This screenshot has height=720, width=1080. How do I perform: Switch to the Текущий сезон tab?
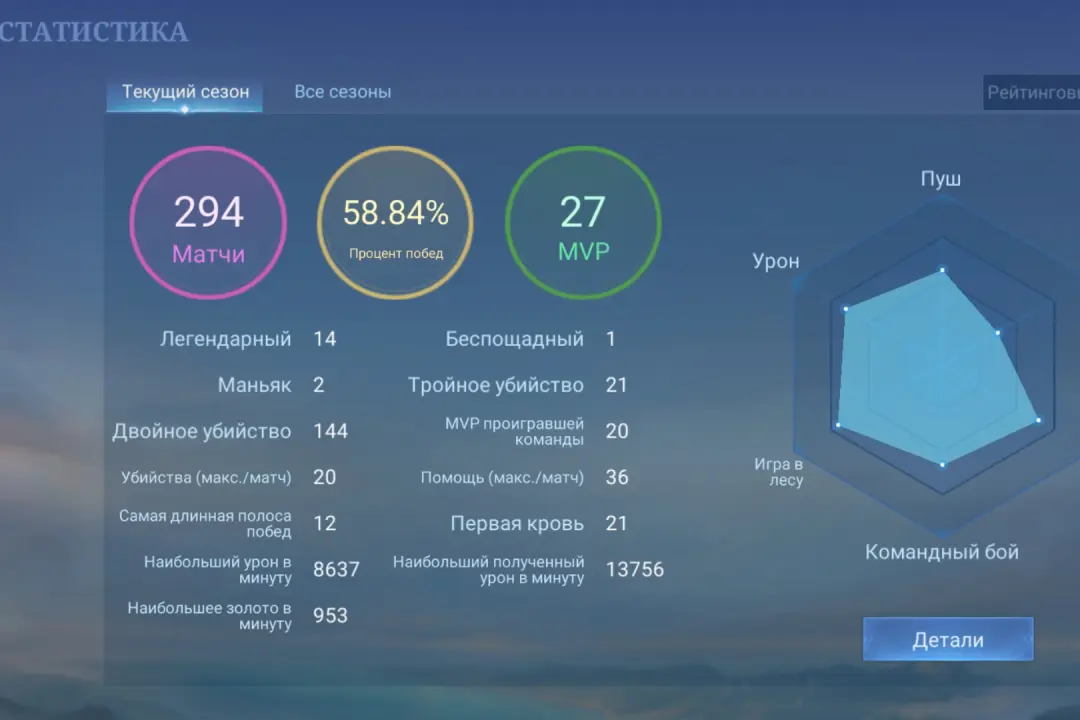[x=185, y=92]
